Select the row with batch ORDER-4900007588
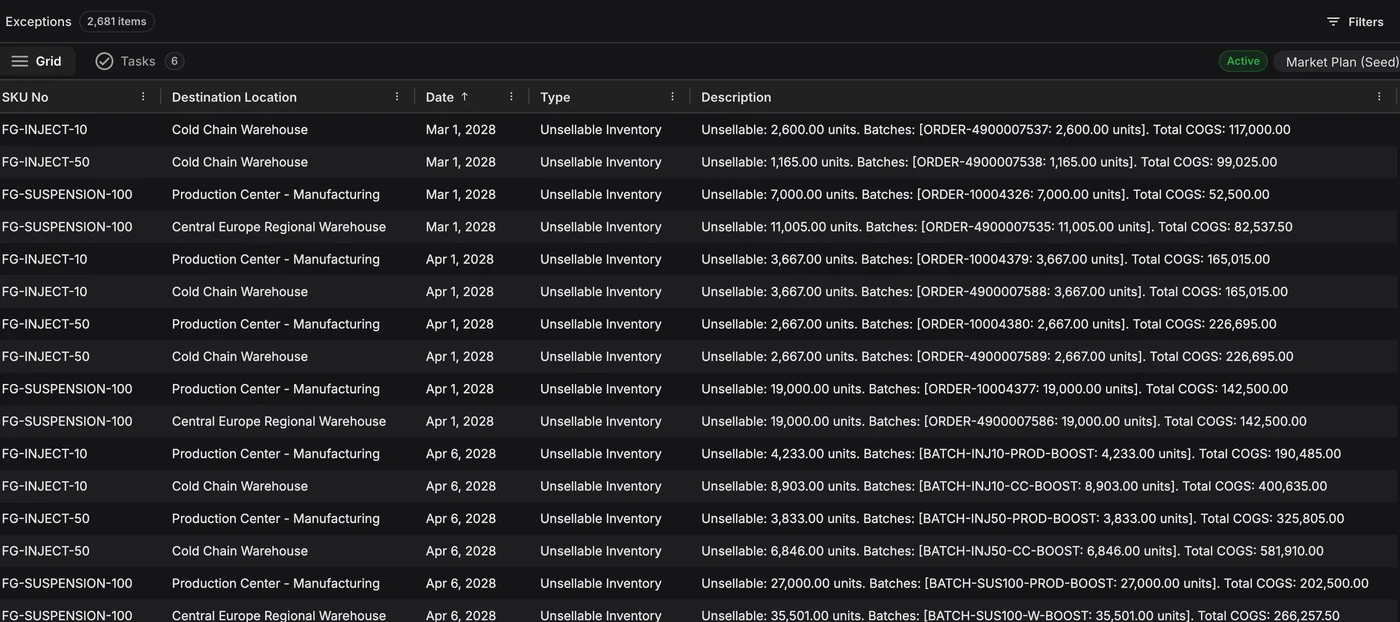The width and height of the screenshot is (1400, 622). pos(700,292)
